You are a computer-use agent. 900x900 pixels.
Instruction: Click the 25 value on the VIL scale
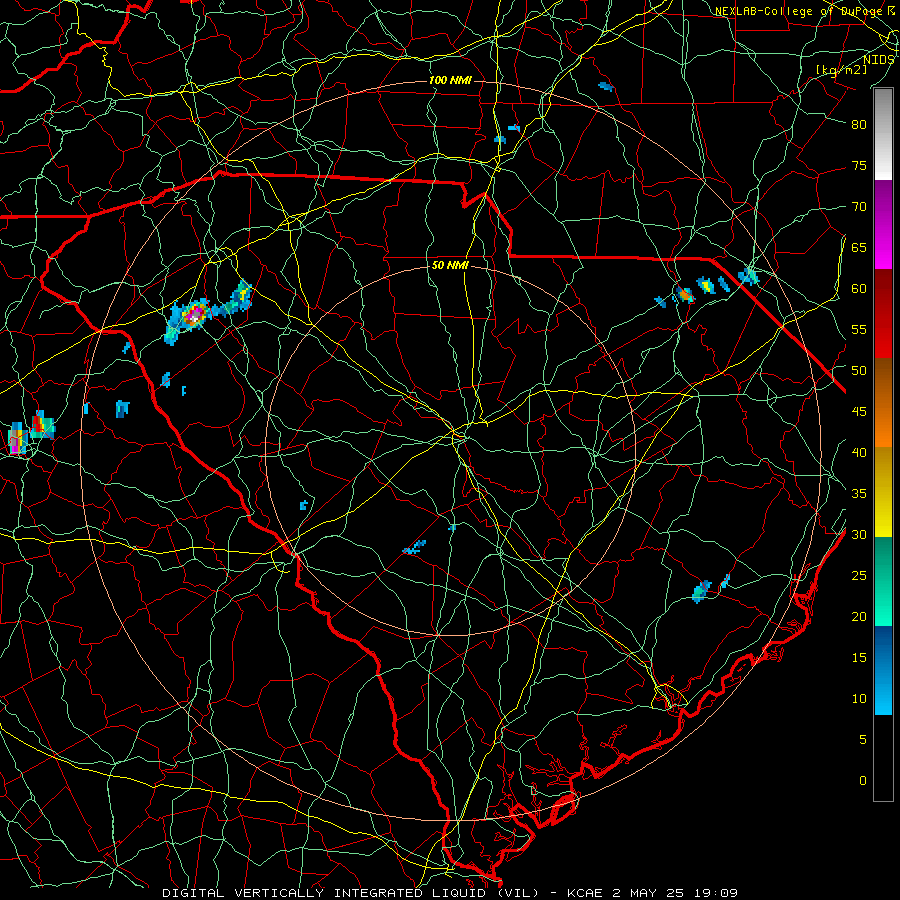pyautogui.click(x=859, y=576)
